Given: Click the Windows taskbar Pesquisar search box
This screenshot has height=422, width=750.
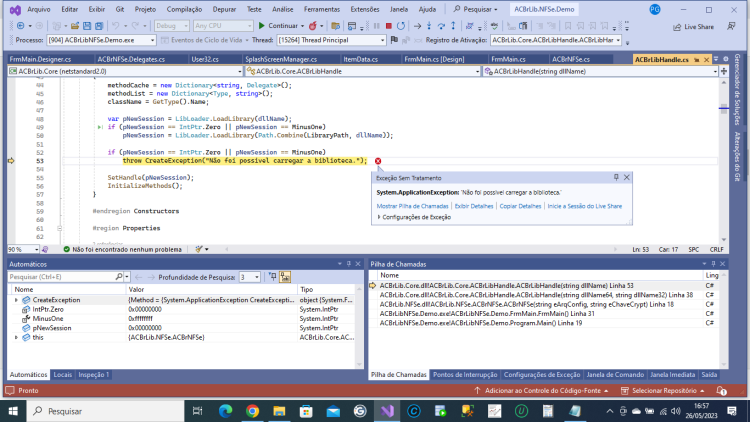Looking at the screenshot, I should coord(106,411).
